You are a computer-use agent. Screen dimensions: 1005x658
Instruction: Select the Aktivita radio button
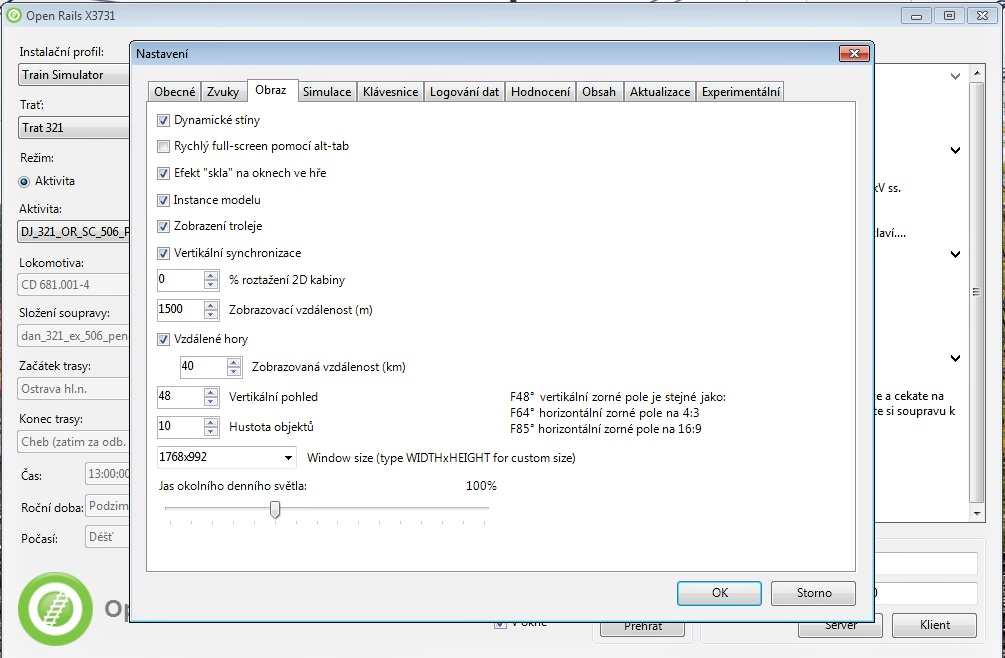click(x=25, y=181)
